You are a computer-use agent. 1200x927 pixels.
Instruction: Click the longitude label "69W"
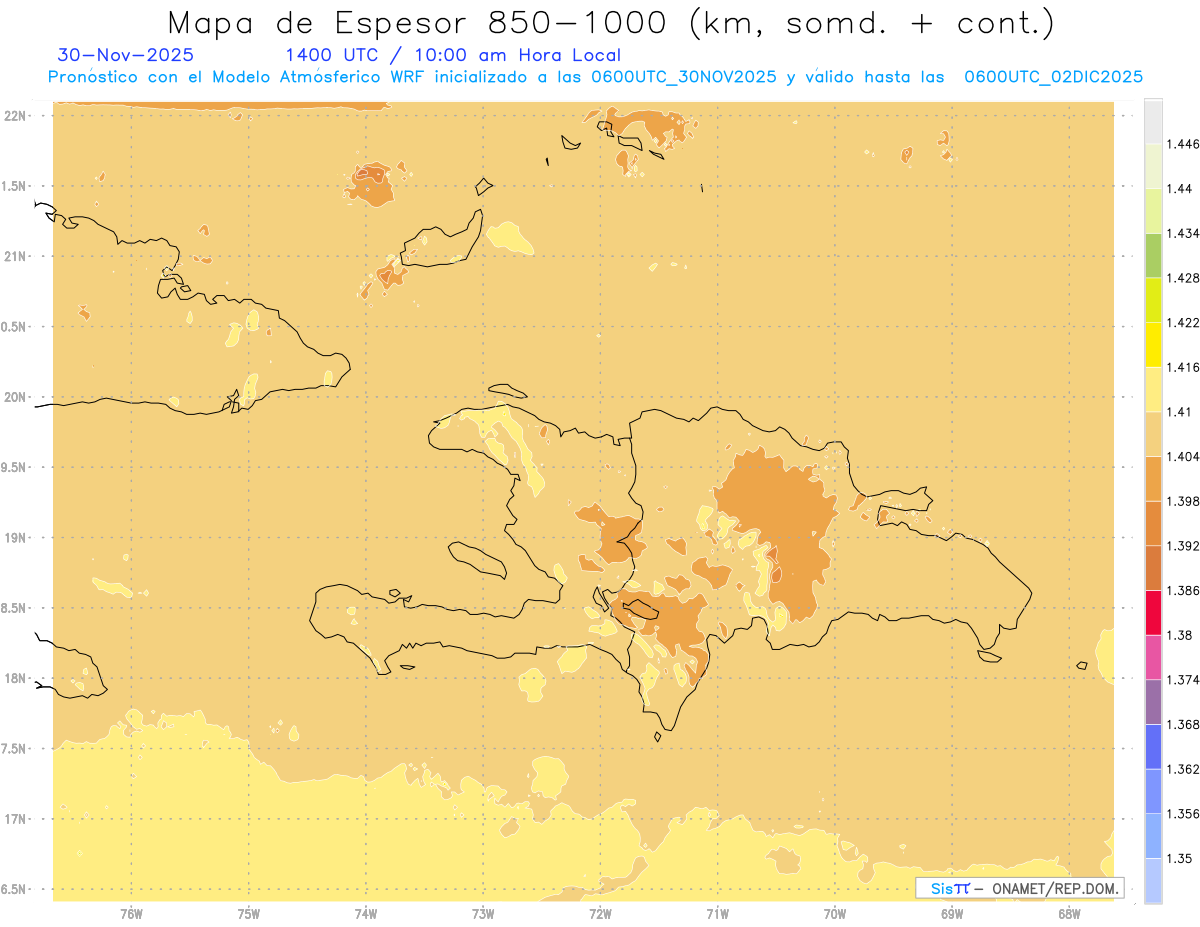(952, 913)
